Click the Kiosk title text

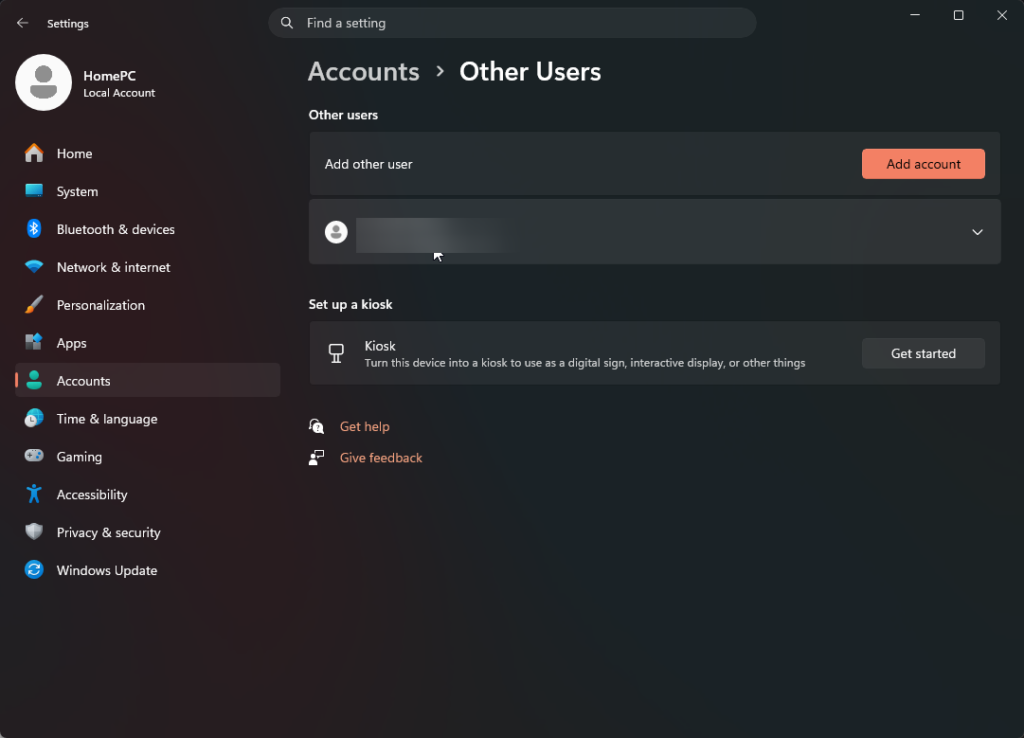pyautogui.click(x=380, y=345)
